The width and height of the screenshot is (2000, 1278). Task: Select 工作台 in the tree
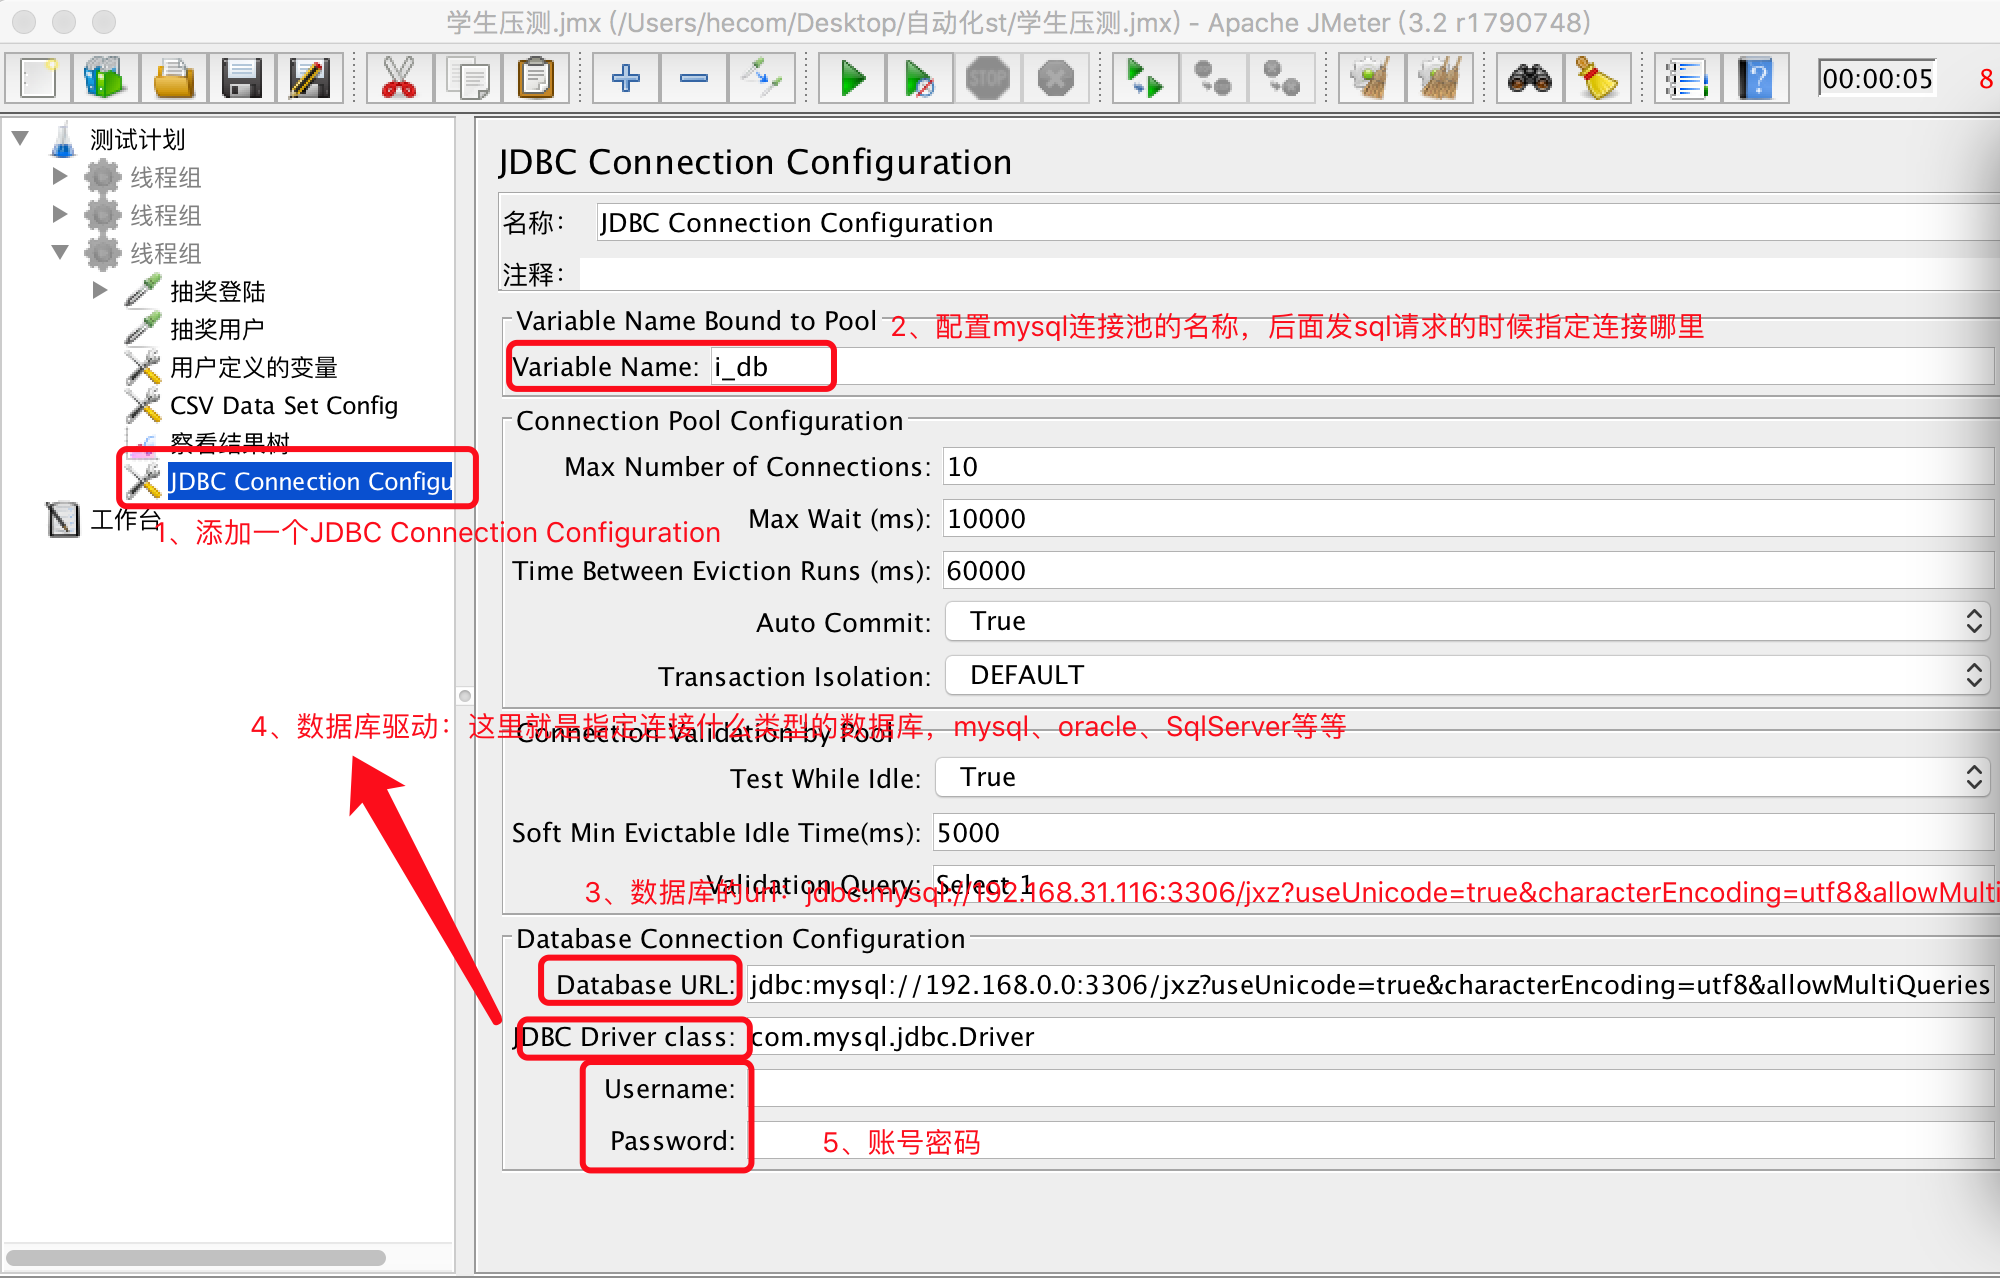(x=126, y=519)
